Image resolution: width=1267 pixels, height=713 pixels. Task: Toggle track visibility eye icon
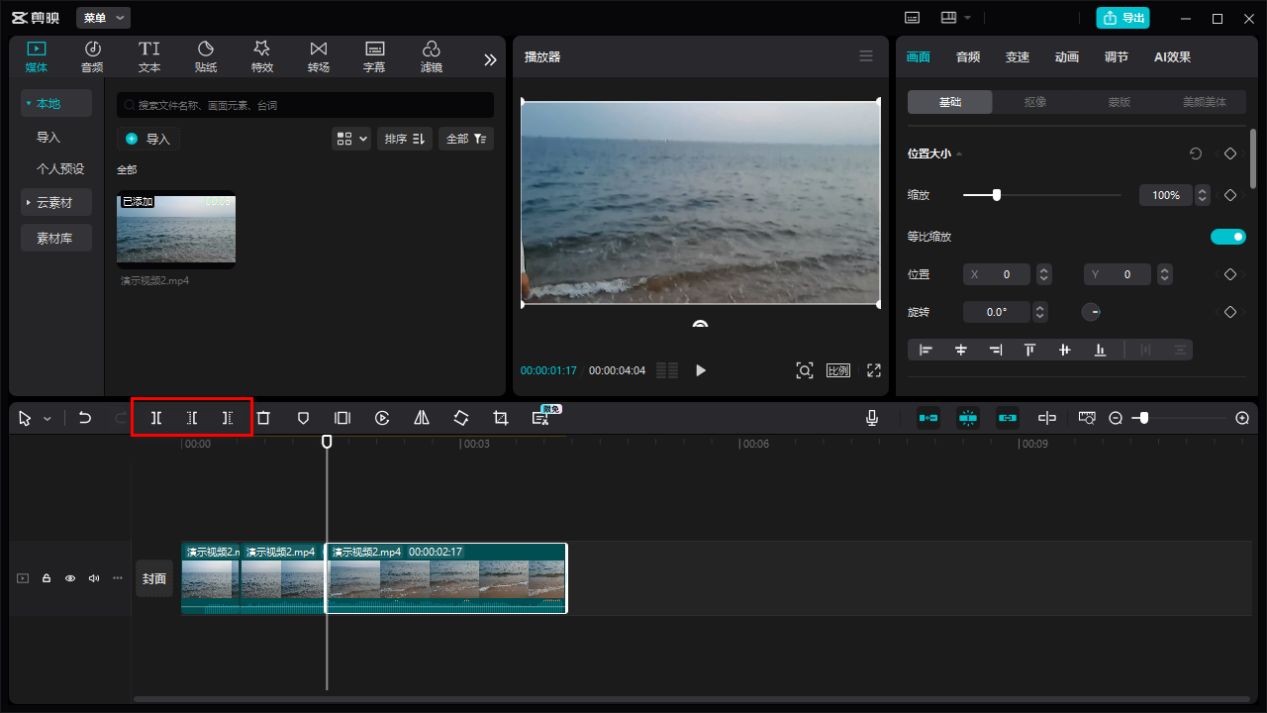(x=70, y=578)
